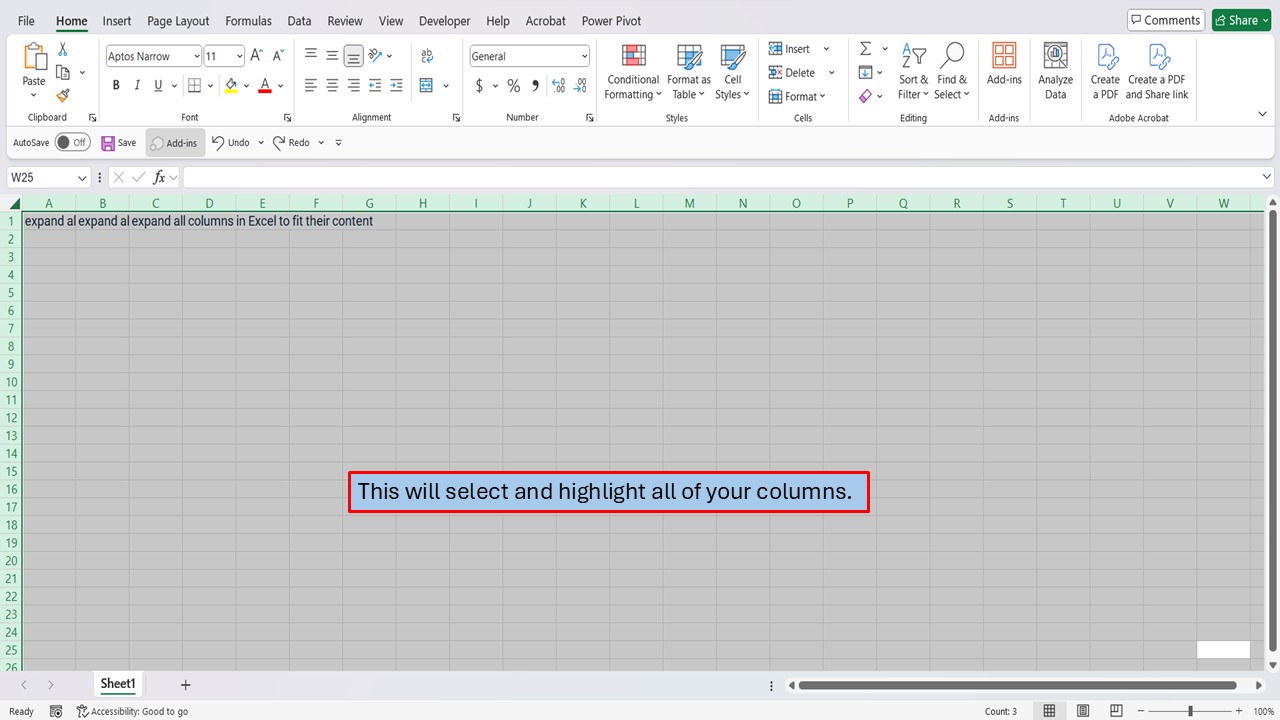Screen dimensions: 1280x720
Task: Open the Power Pivot menu
Action: [x=610, y=20]
